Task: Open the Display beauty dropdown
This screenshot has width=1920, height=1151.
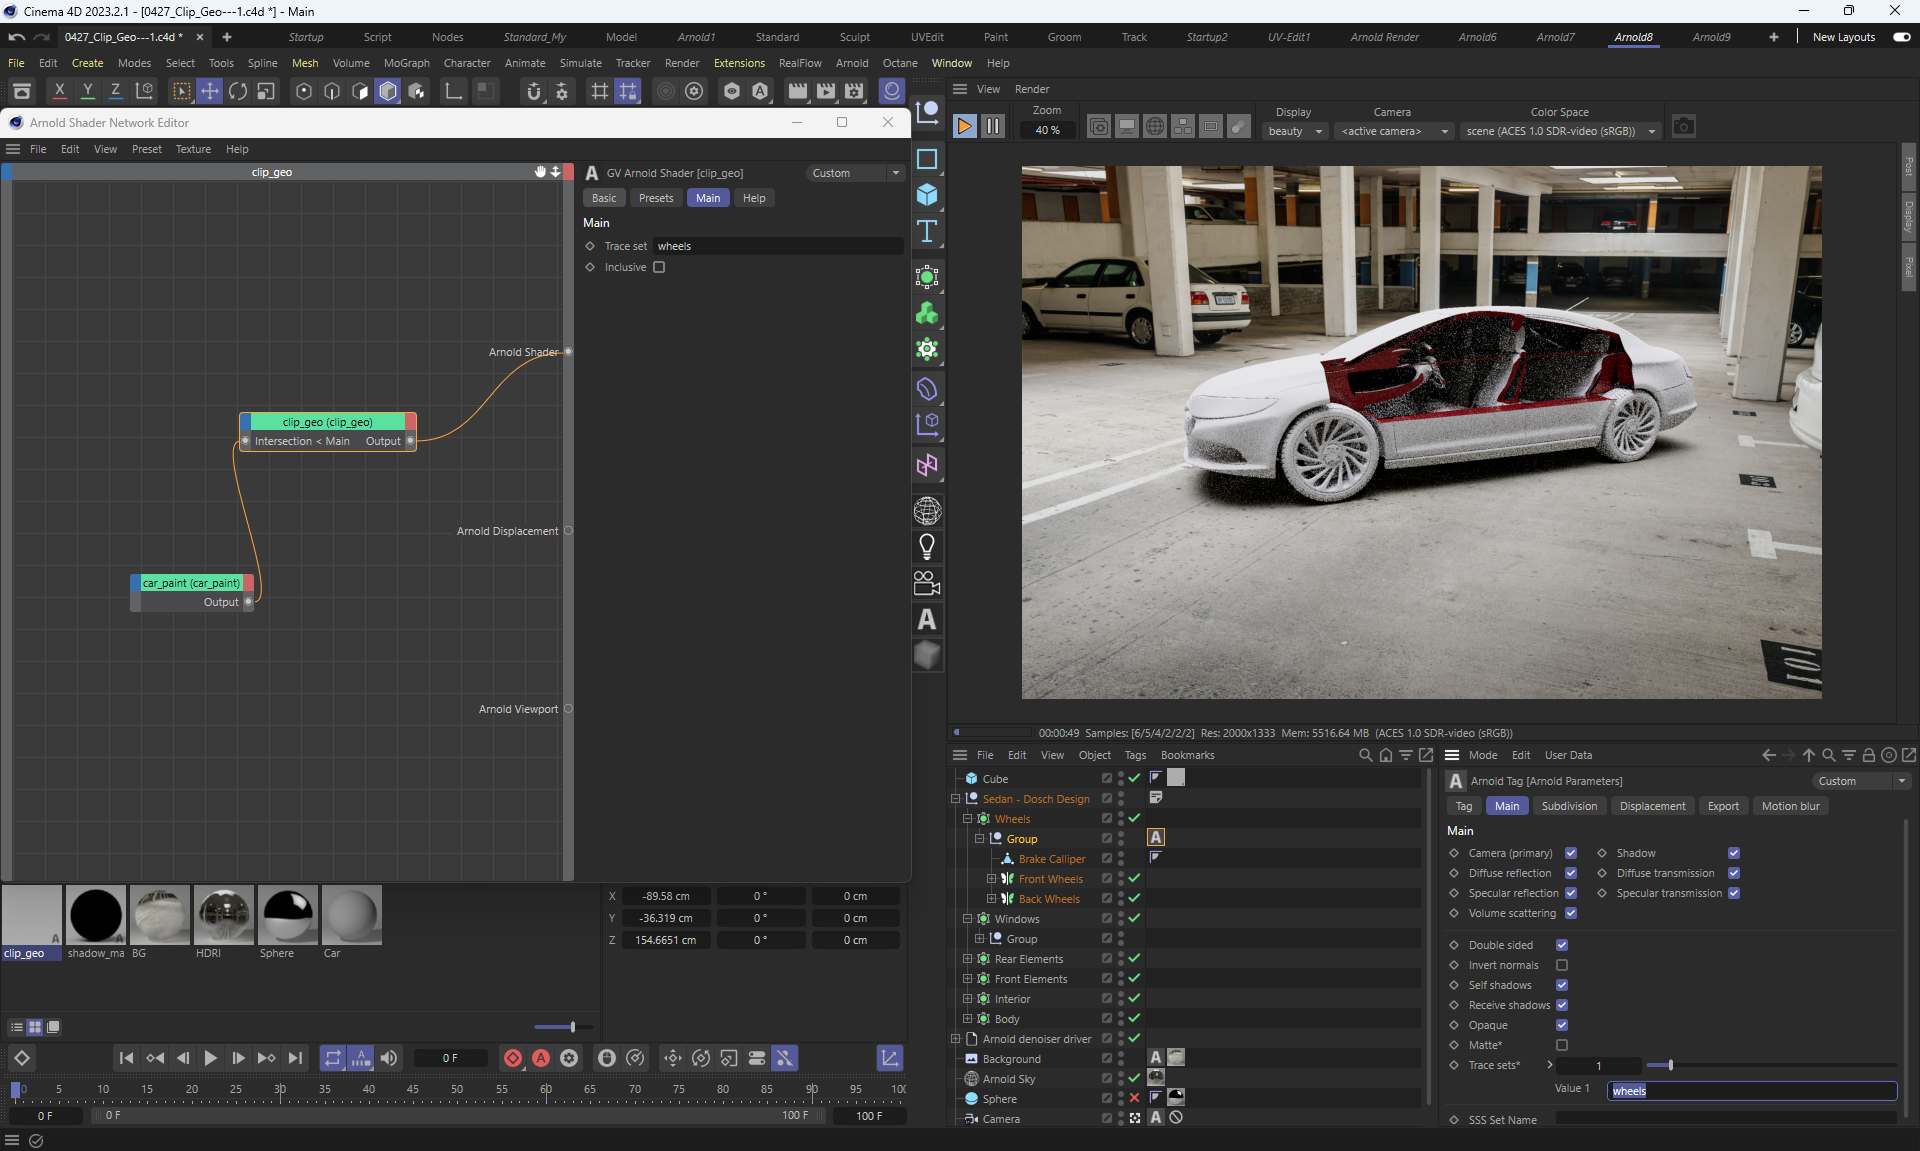Action: pos(1294,131)
